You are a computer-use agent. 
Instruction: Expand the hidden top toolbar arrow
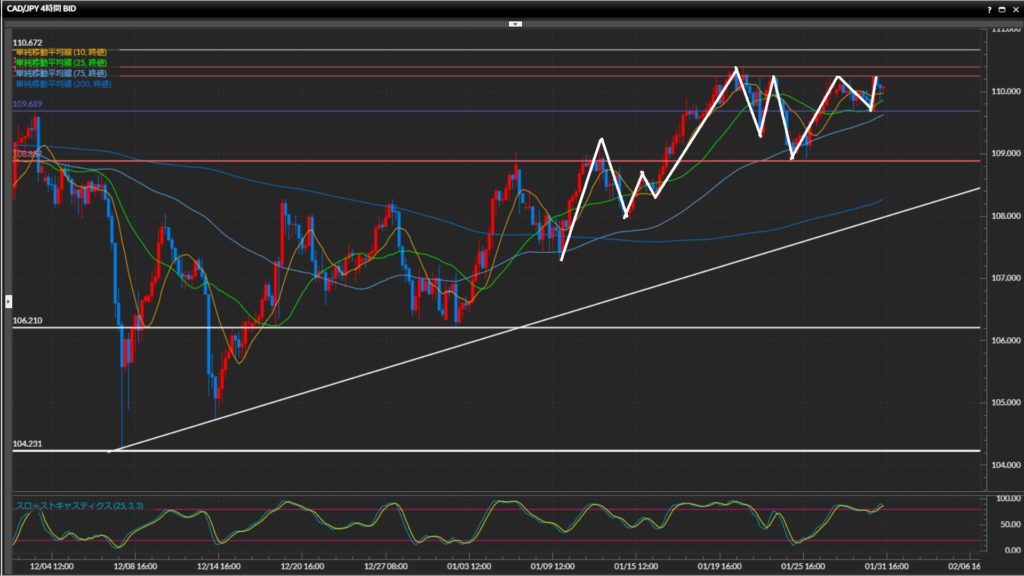[515, 22]
